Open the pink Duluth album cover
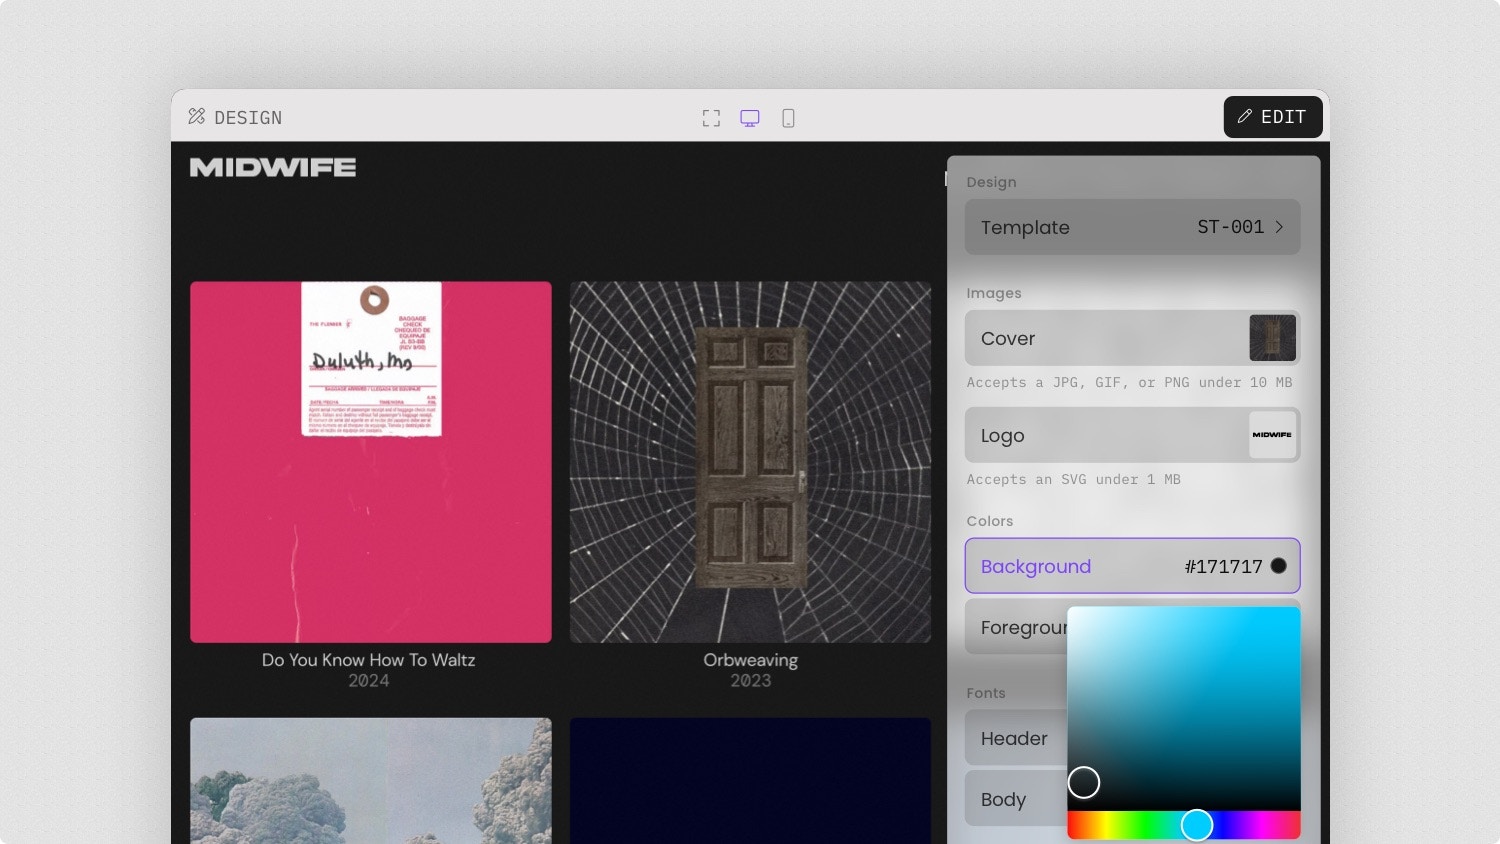Viewport: 1500px width, 844px height. pyautogui.click(x=371, y=462)
